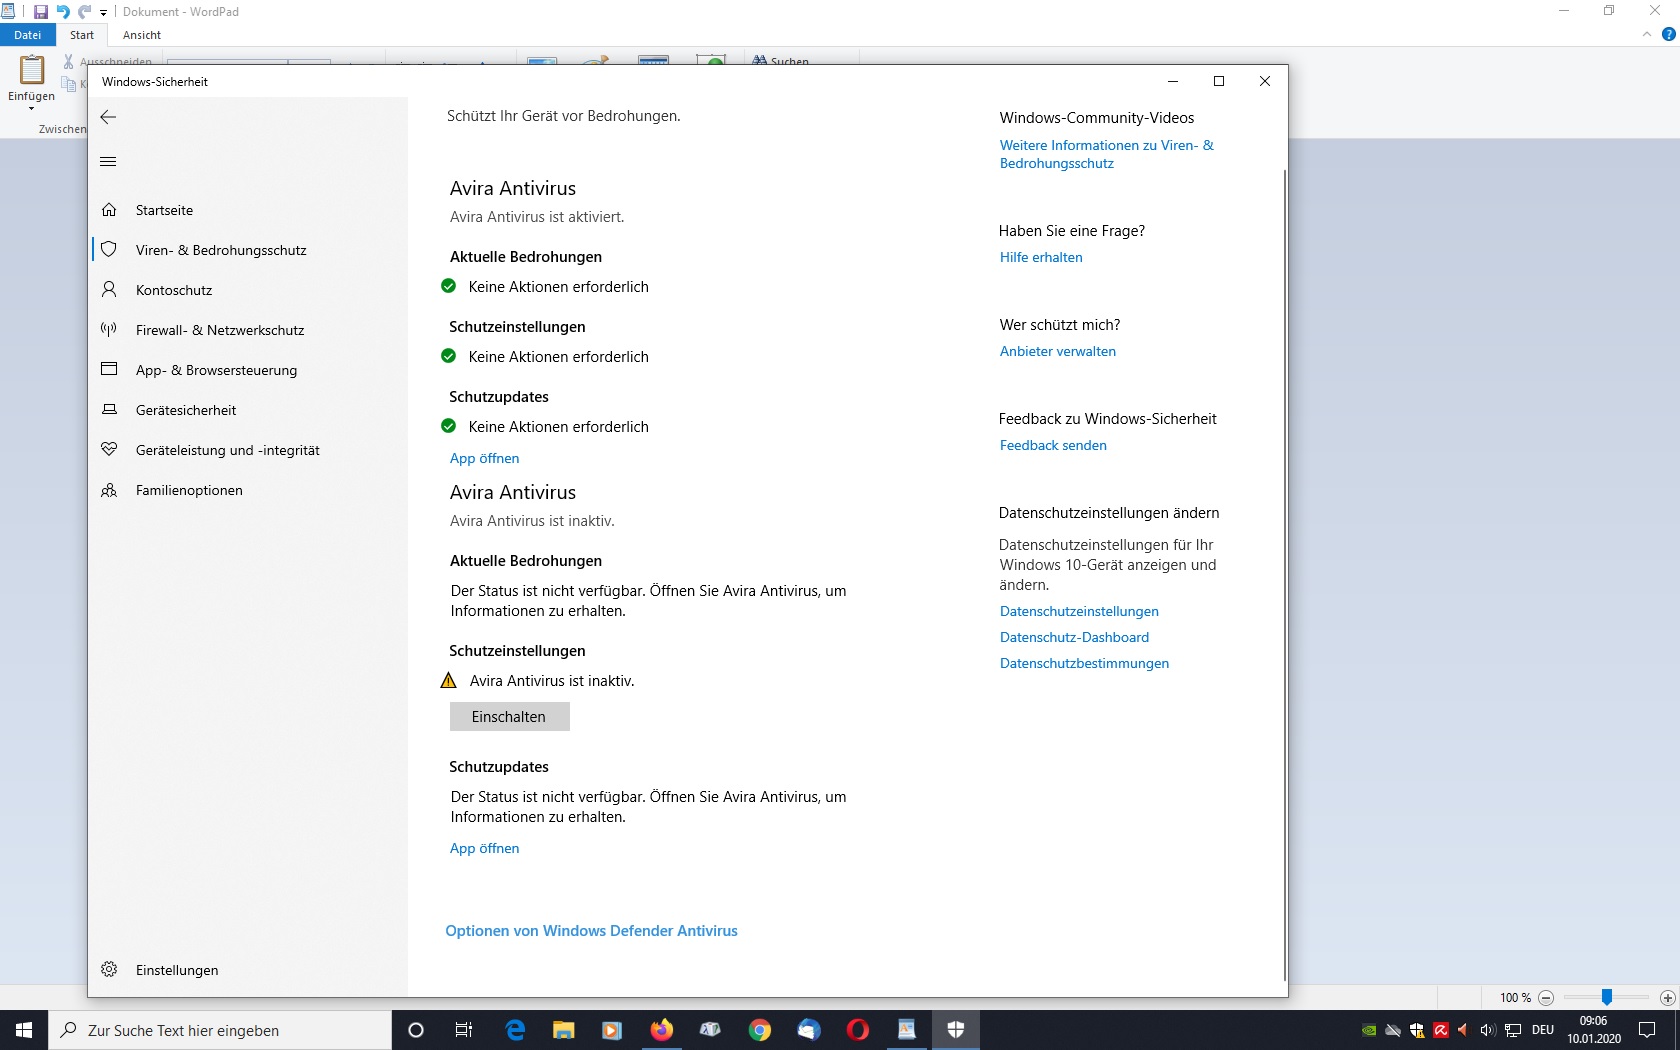Adjust the WordPad zoom slider handle
The width and height of the screenshot is (1680, 1050).
click(1607, 997)
